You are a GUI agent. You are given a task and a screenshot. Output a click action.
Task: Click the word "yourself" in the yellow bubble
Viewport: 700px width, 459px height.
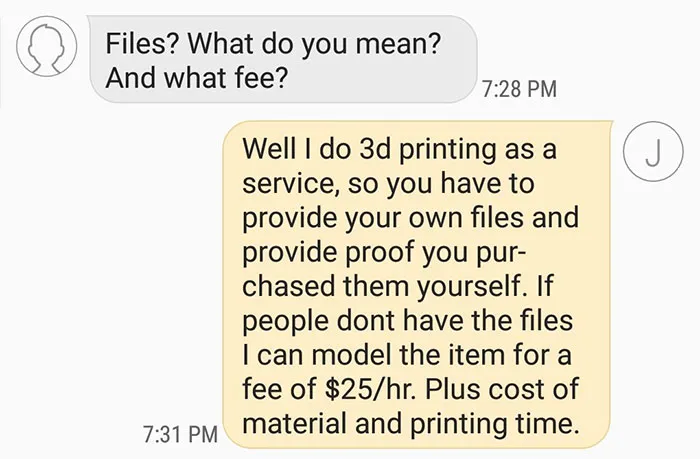click(468, 286)
